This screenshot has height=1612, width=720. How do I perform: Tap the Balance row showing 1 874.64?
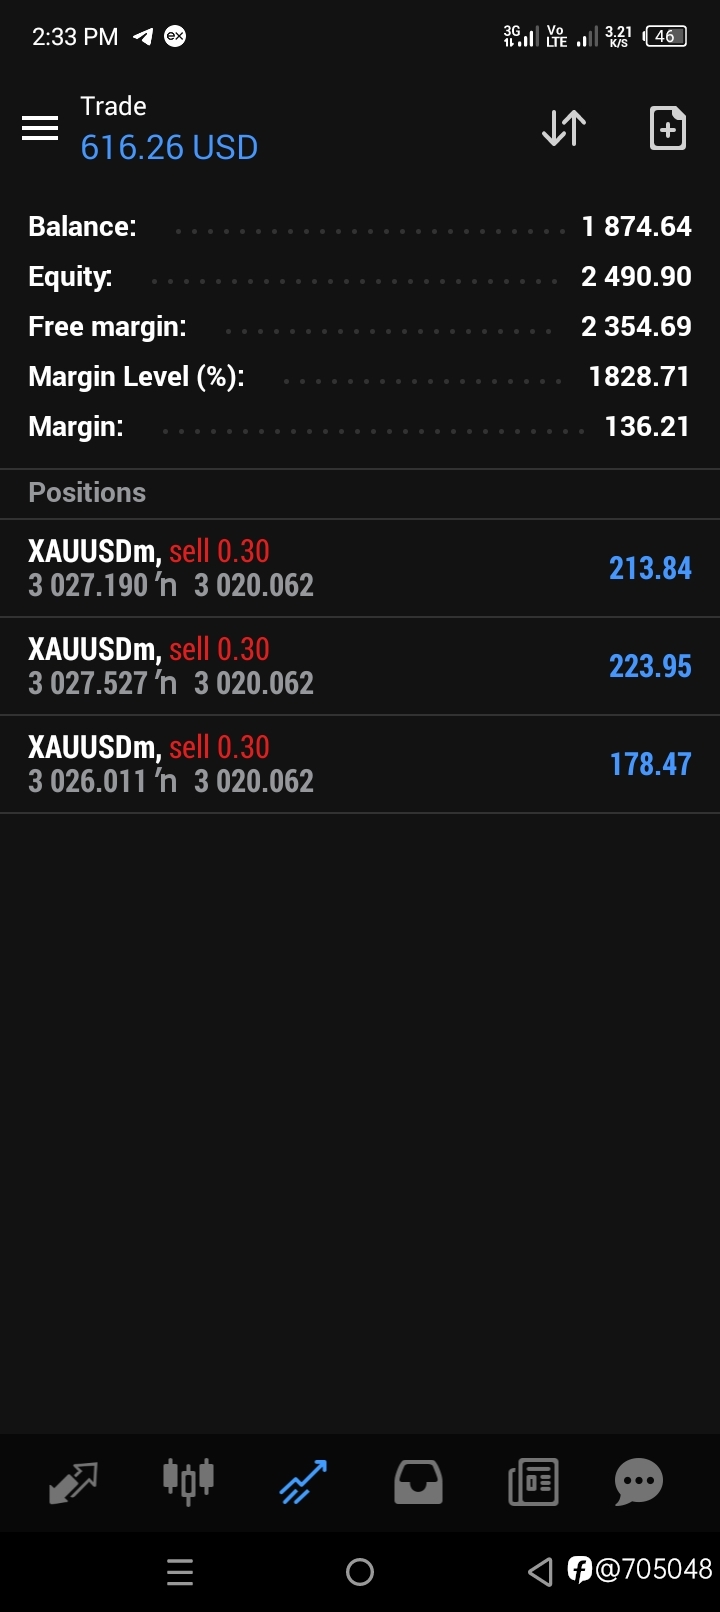pos(360,227)
